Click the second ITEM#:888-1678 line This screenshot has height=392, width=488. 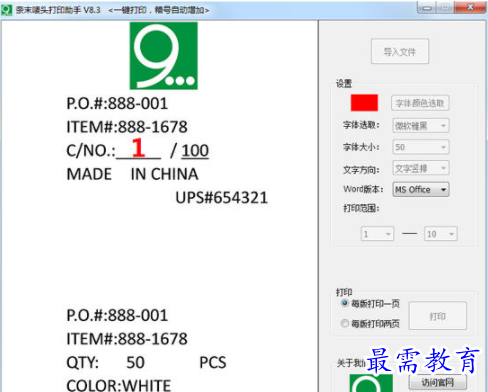click(x=127, y=339)
